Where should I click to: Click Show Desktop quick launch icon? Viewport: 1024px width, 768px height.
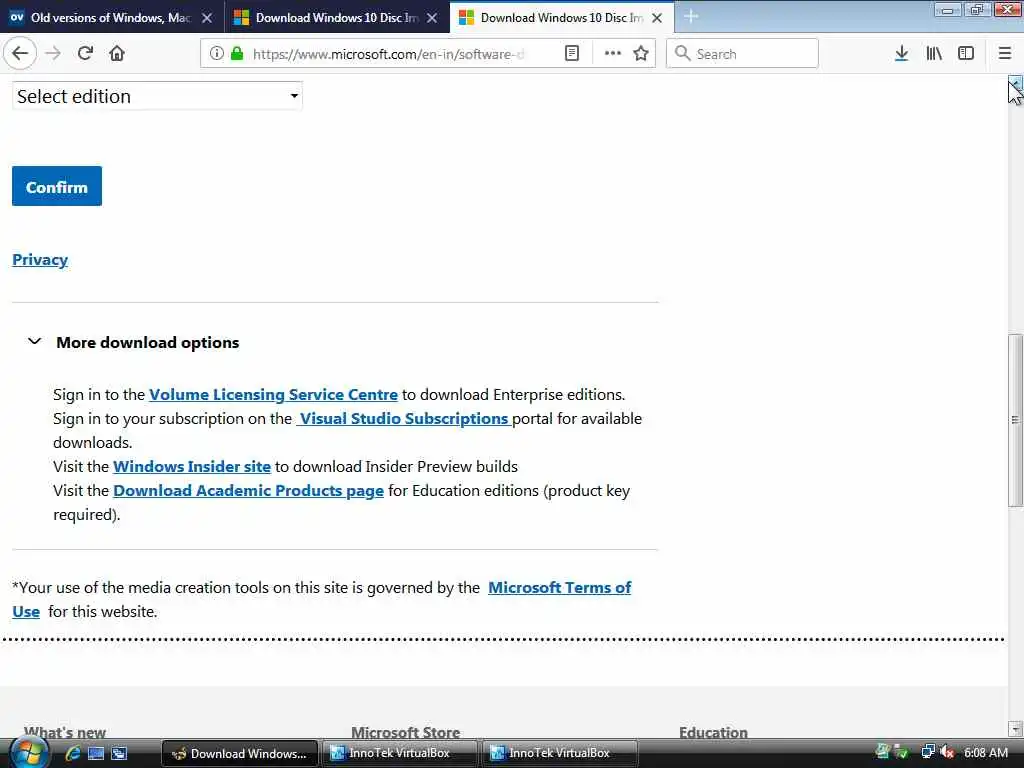point(96,754)
